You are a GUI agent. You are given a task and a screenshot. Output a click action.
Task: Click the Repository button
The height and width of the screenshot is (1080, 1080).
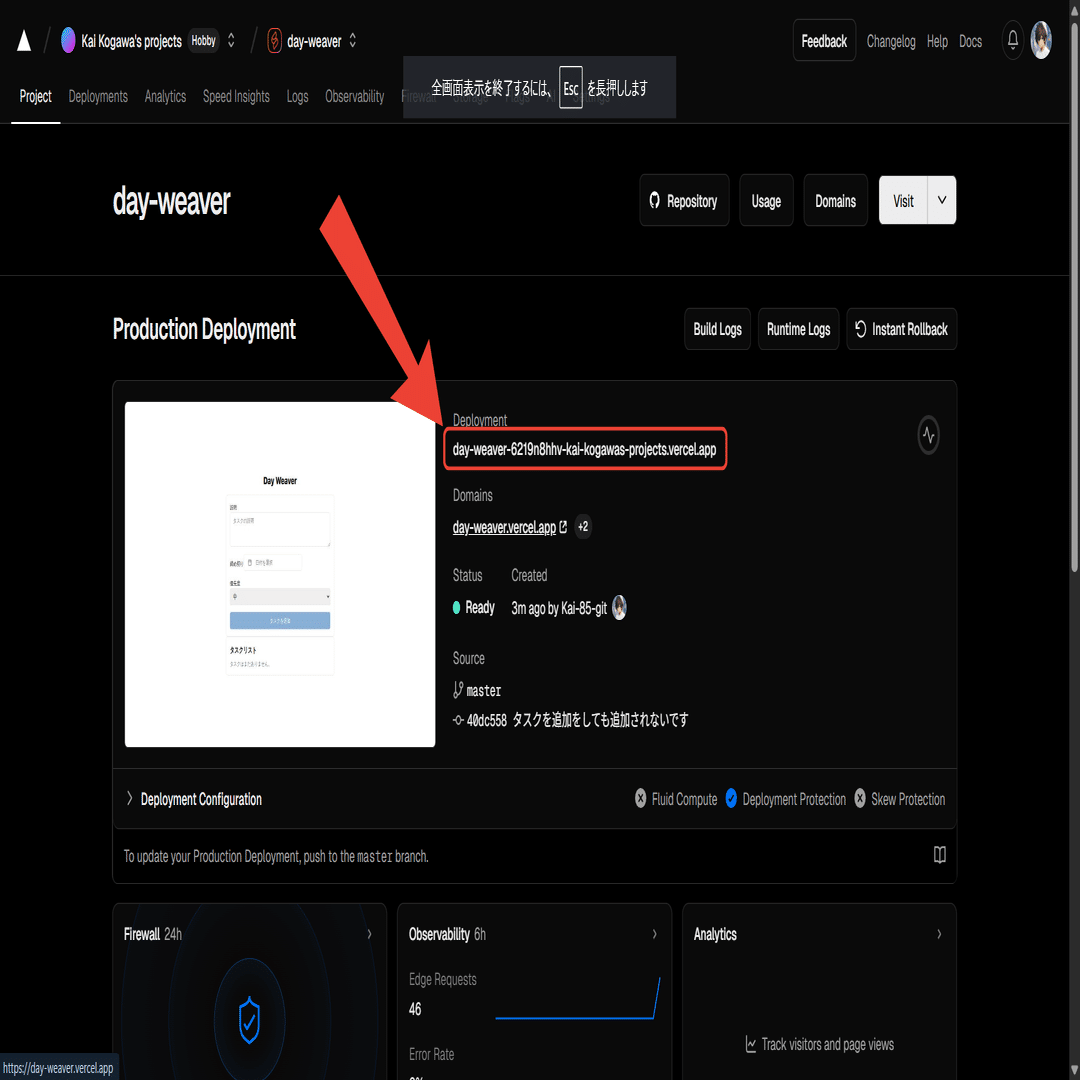point(684,200)
